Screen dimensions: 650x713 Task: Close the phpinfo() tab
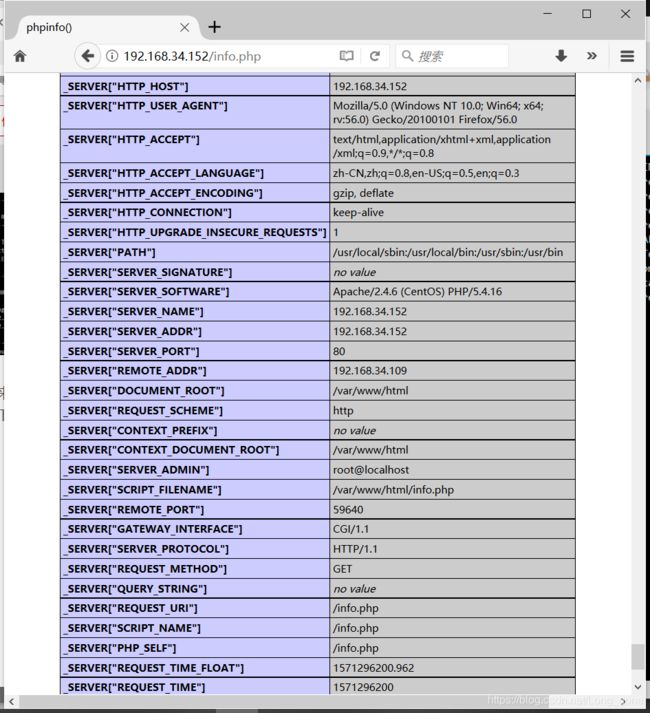coord(184,27)
